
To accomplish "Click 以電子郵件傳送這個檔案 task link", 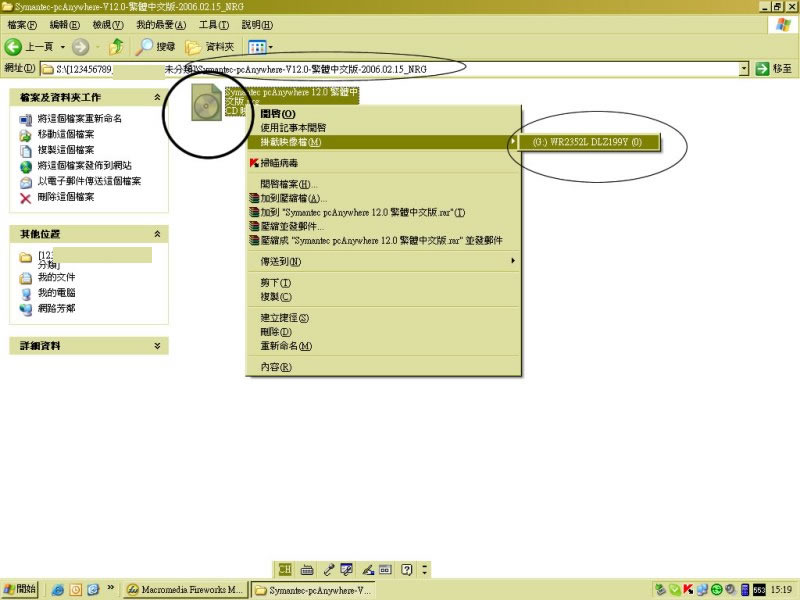I will click(89, 181).
